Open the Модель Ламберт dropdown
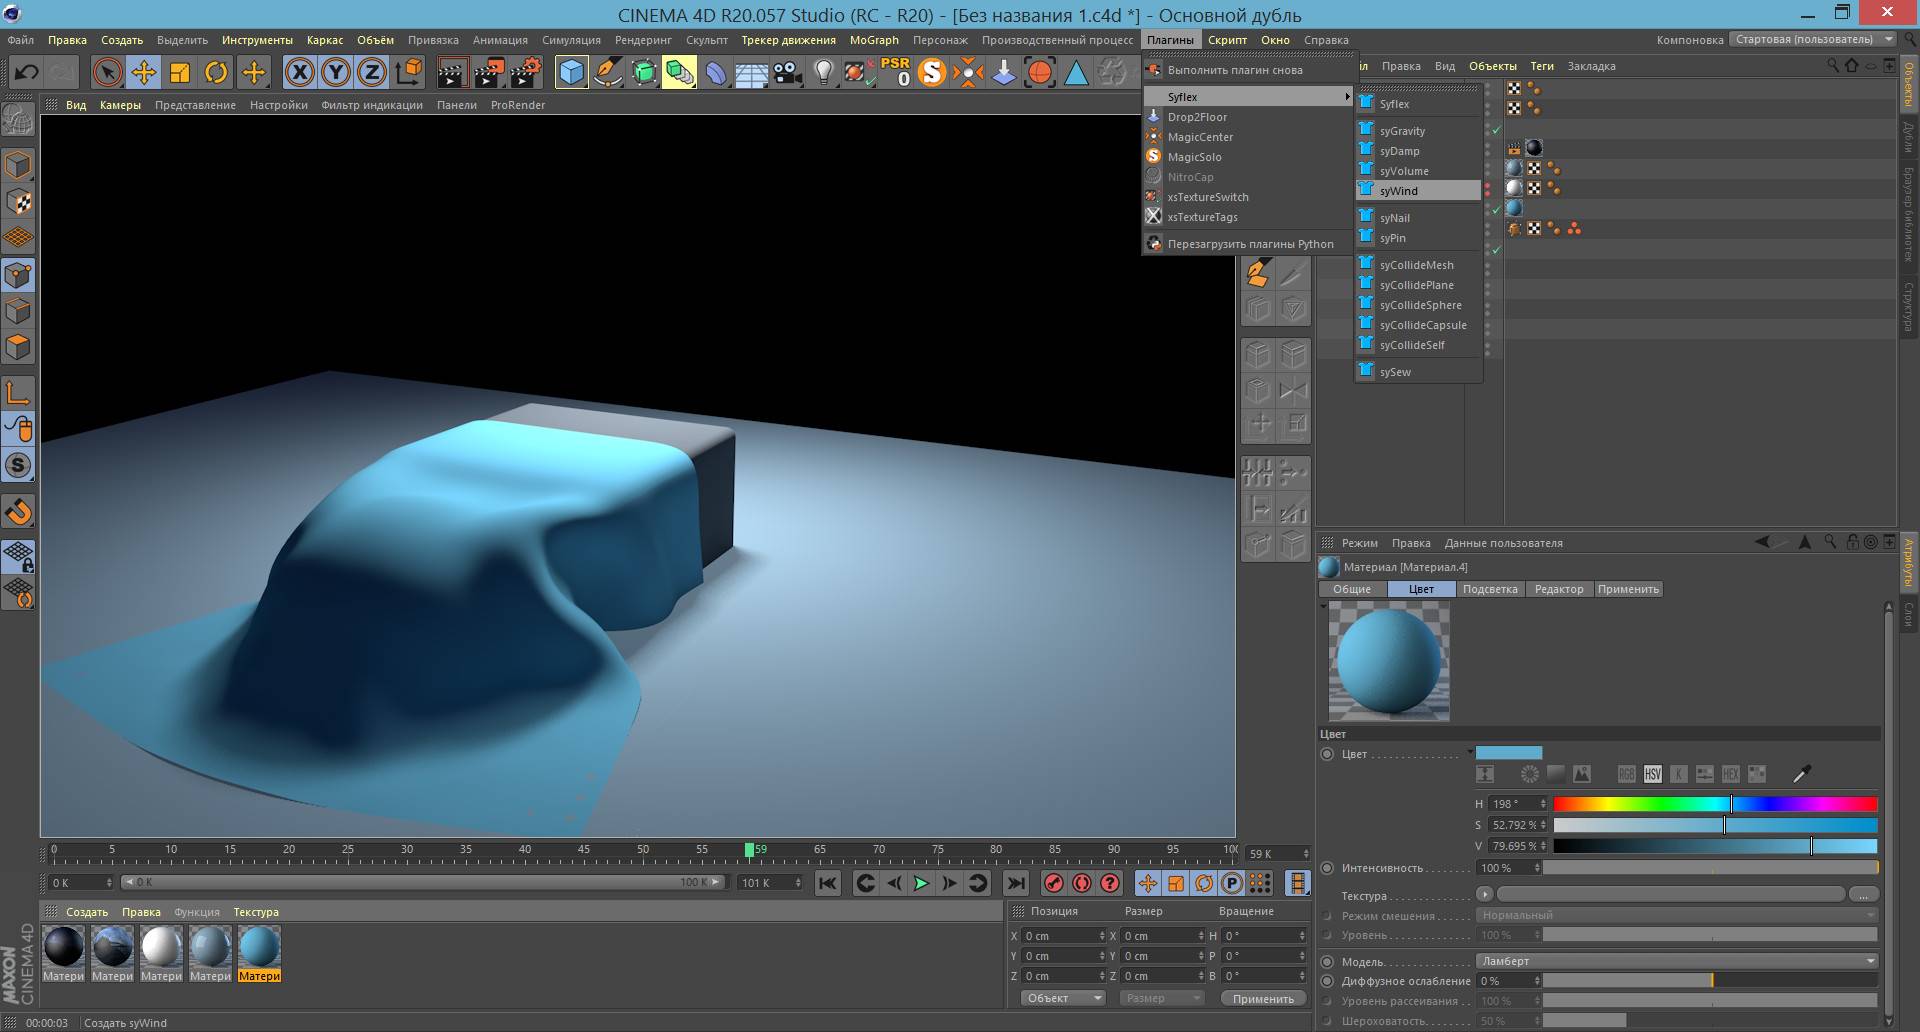Image resolution: width=1920 pixels, height=1032 pixels. 1677,961
